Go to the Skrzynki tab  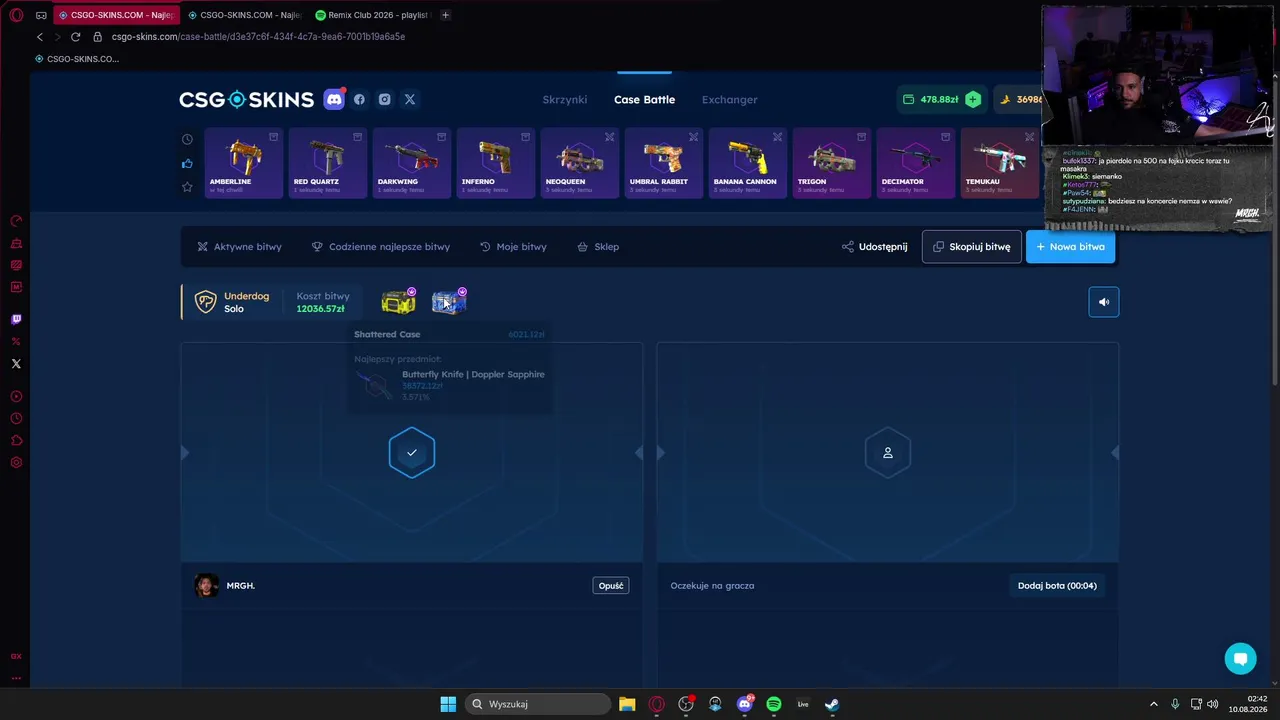[565, 99]
